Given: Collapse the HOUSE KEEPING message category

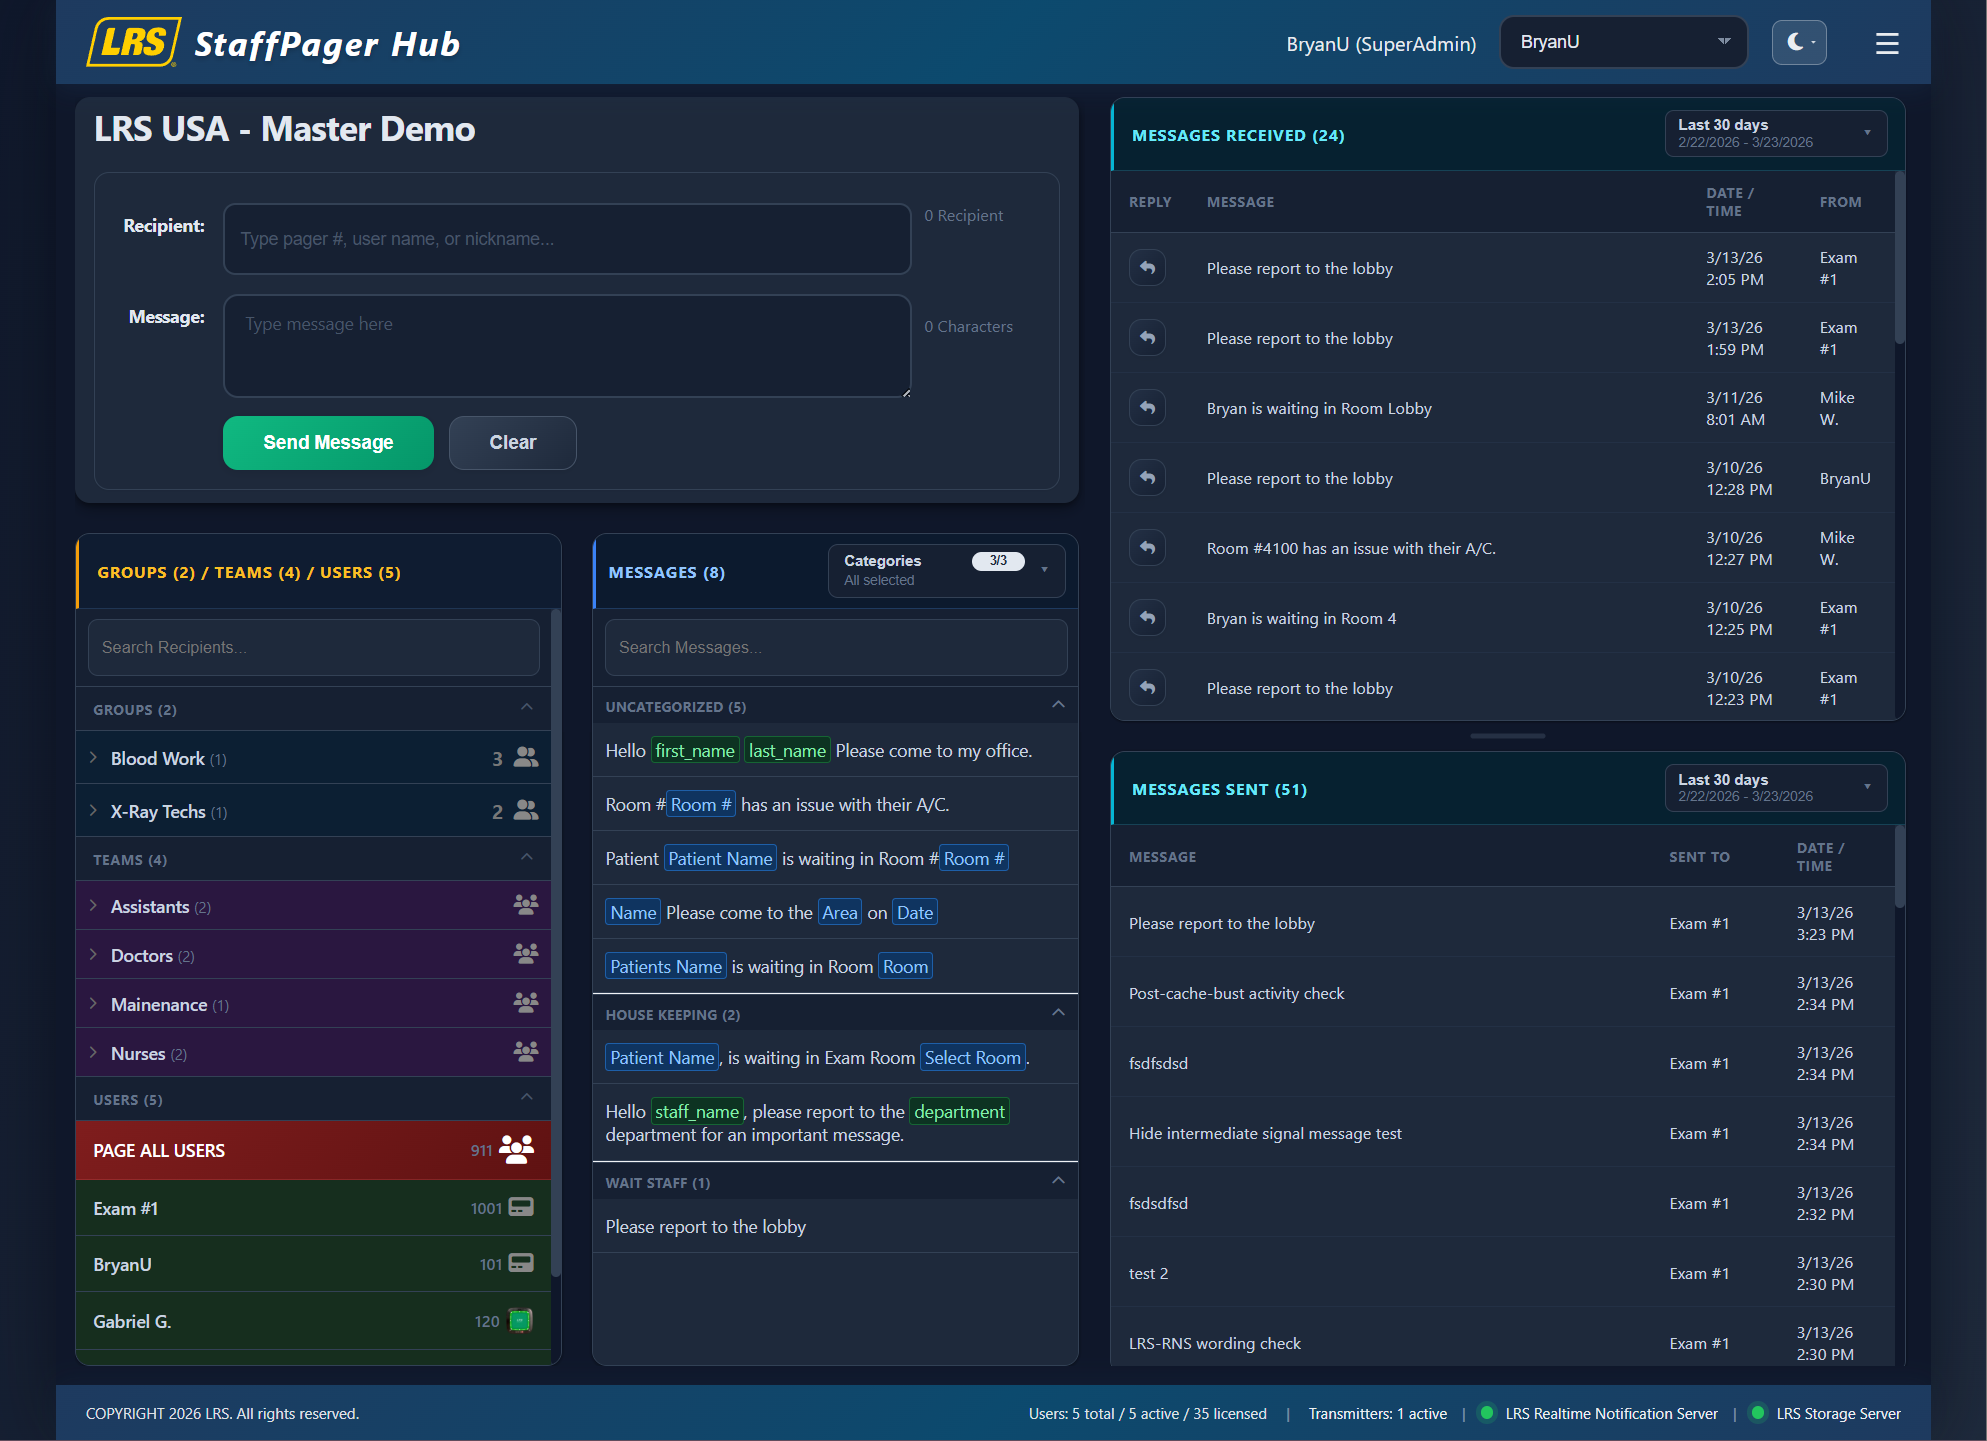Looking at the screenshot, I should coord(1058,1013).
